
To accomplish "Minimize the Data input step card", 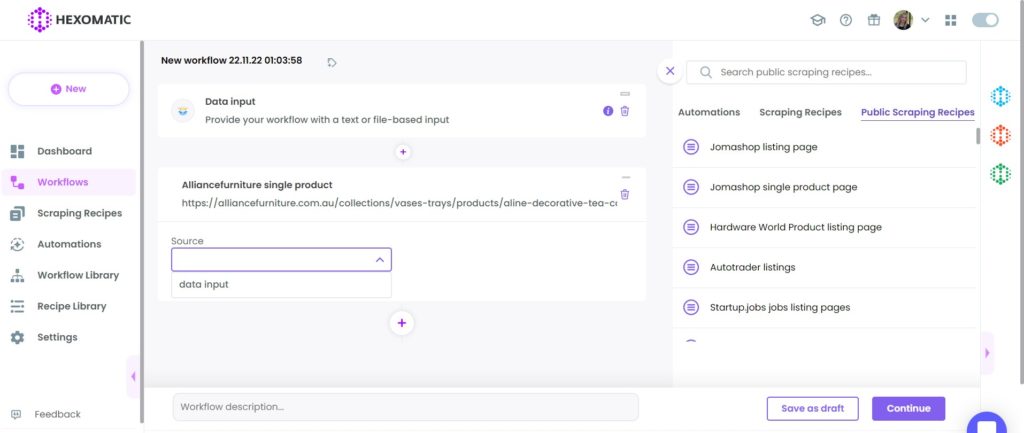I will click(x=625, y=94).
